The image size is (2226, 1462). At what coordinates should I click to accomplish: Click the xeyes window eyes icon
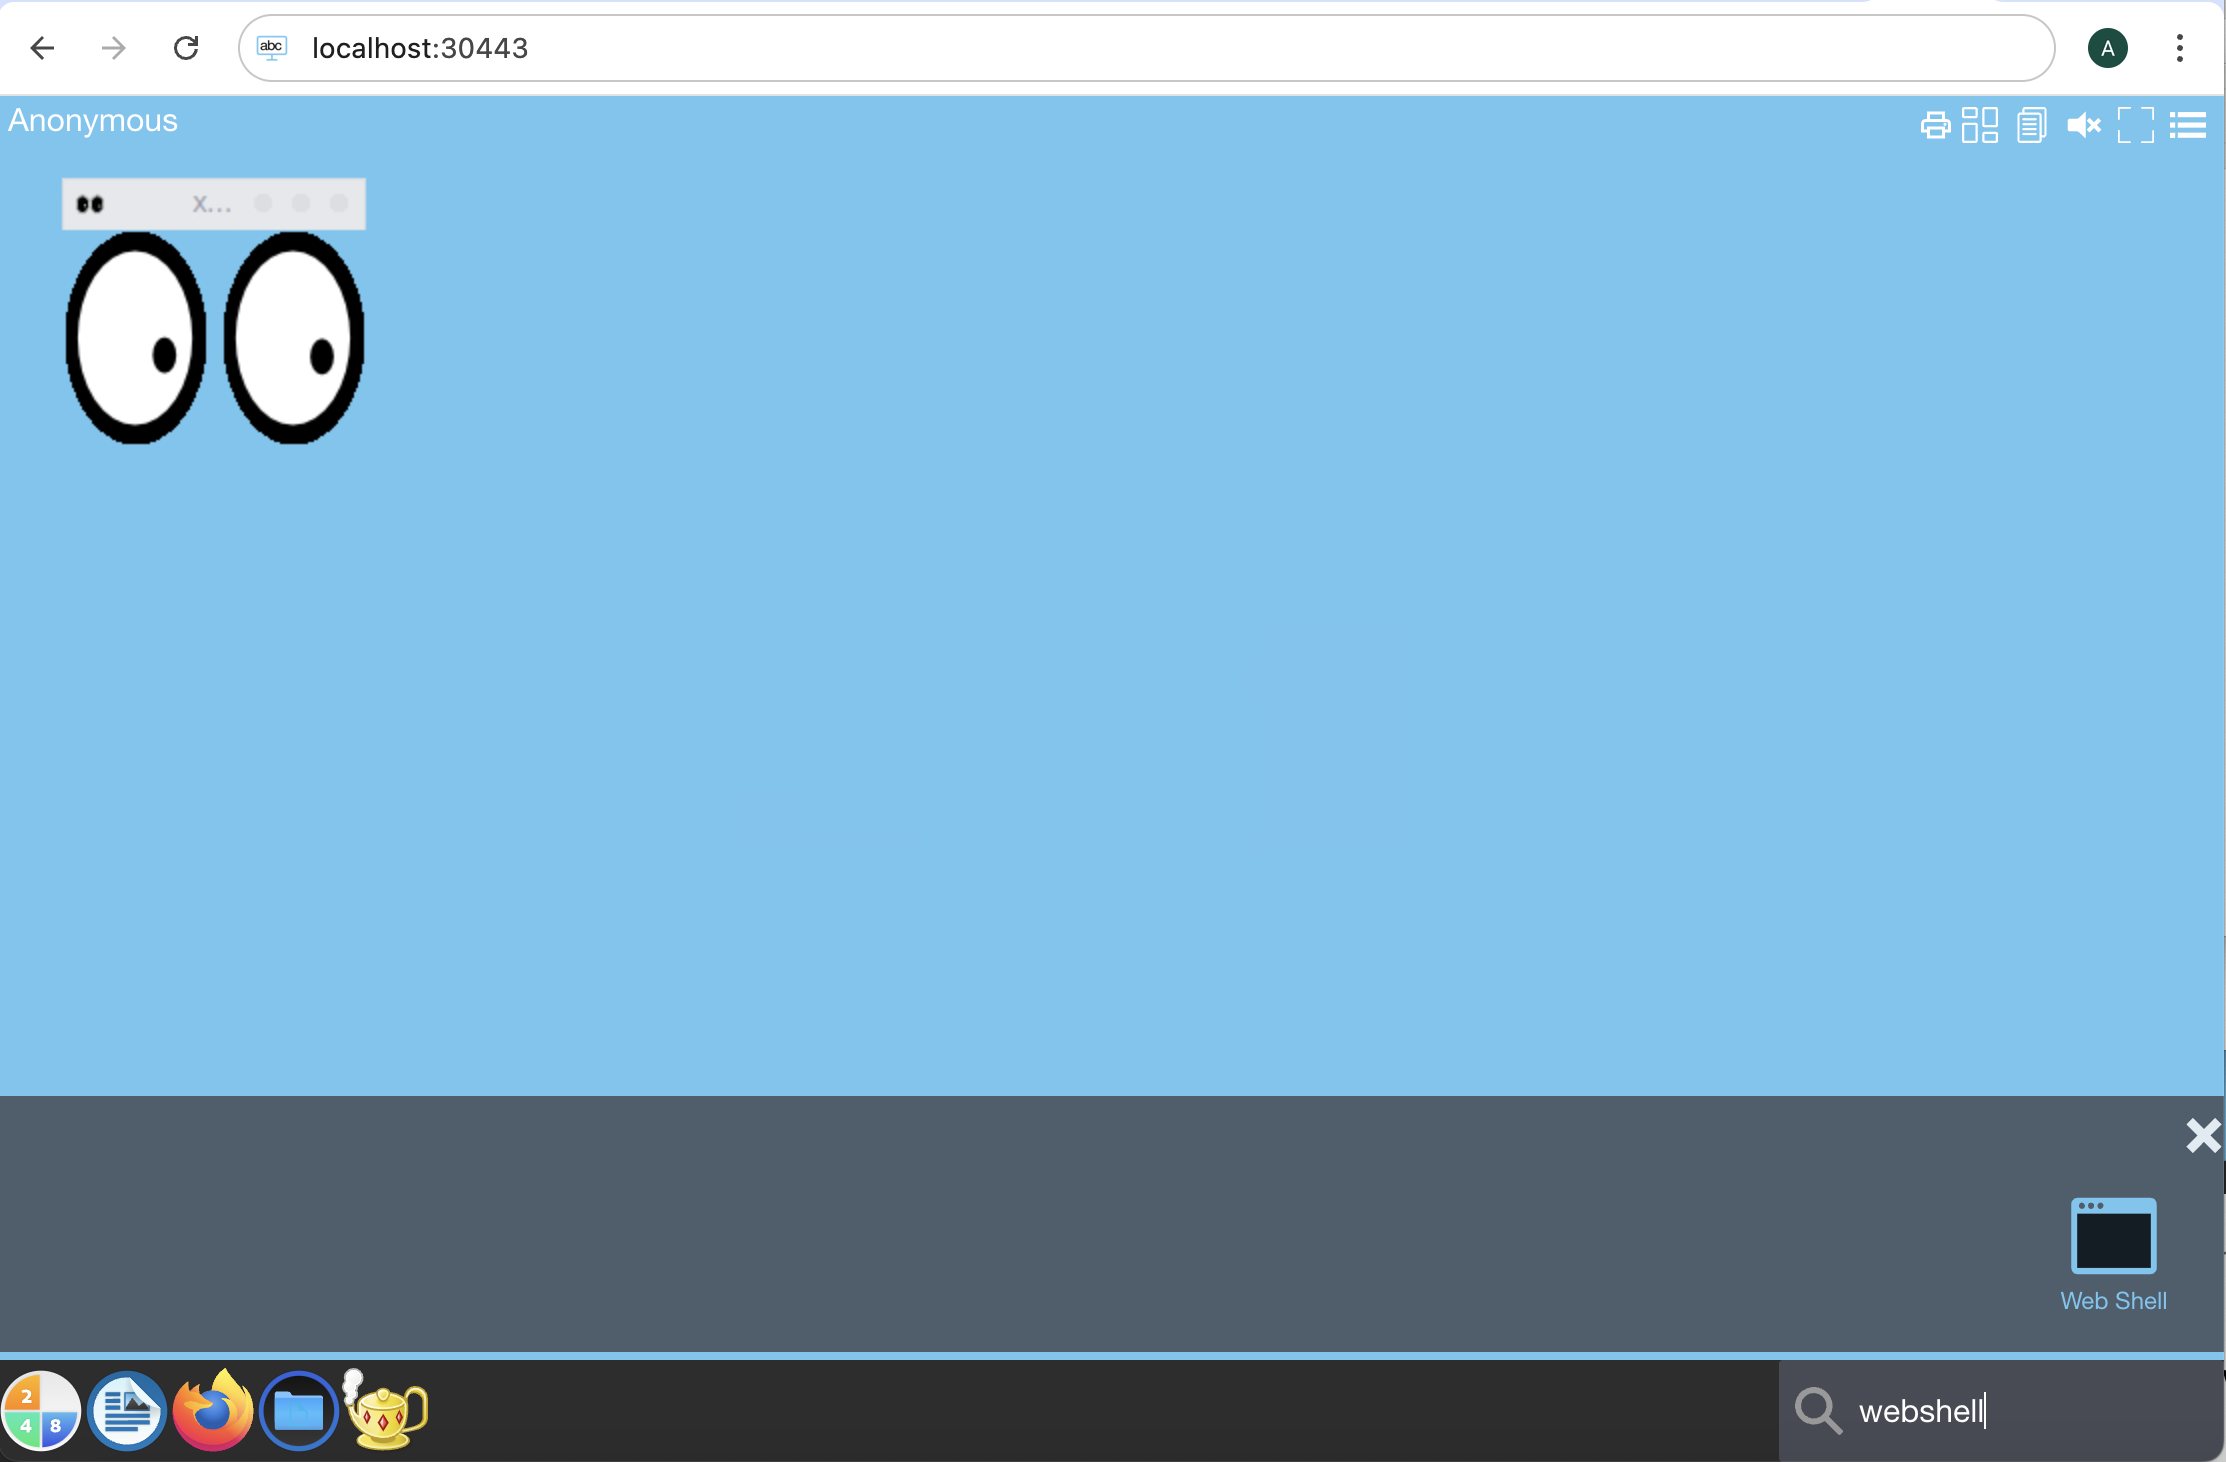(x=90, y=204)
